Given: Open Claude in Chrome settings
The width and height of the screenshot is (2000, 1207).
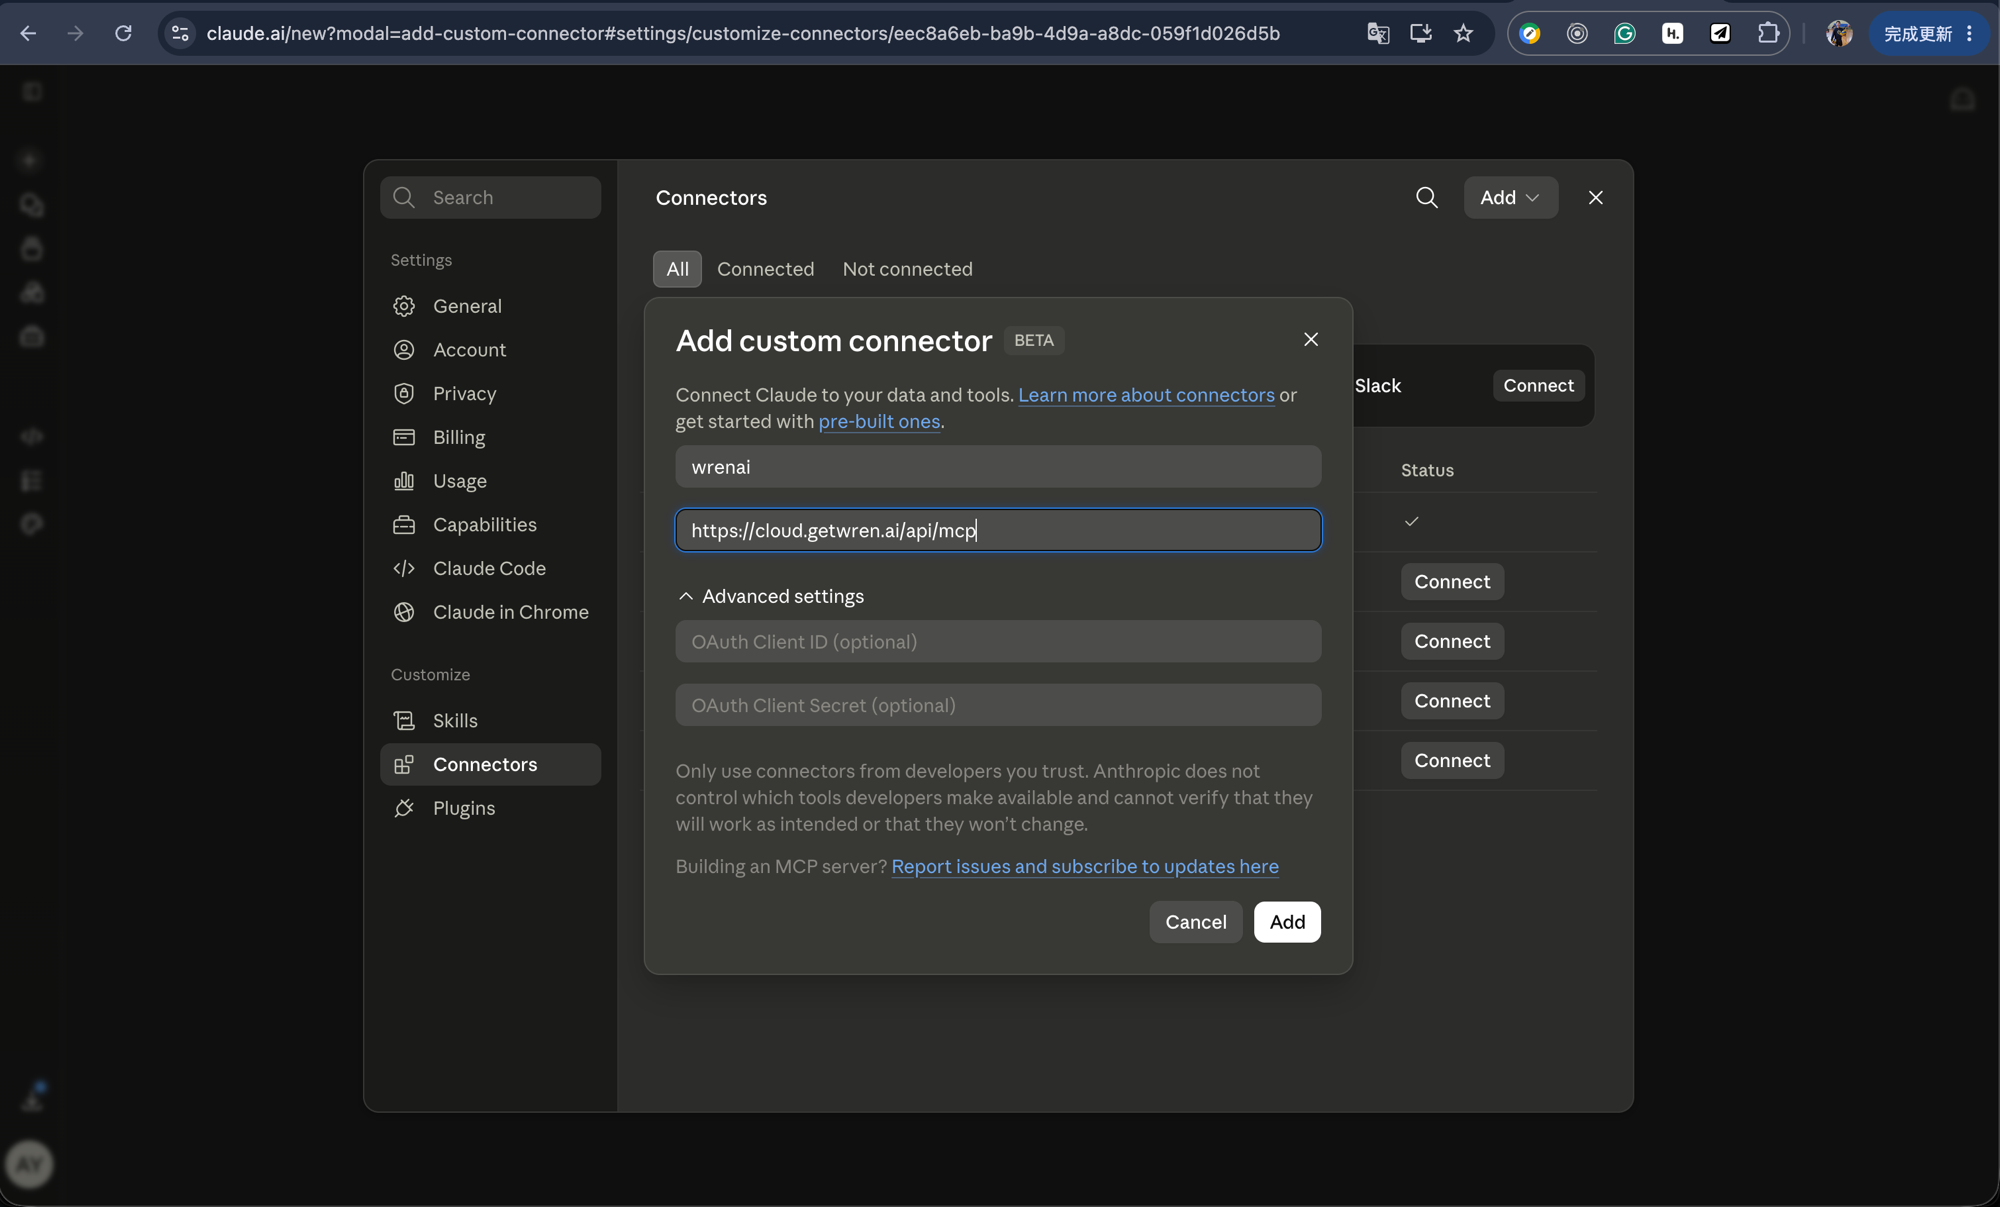Looking at the screenshot, I should (490, 612).
